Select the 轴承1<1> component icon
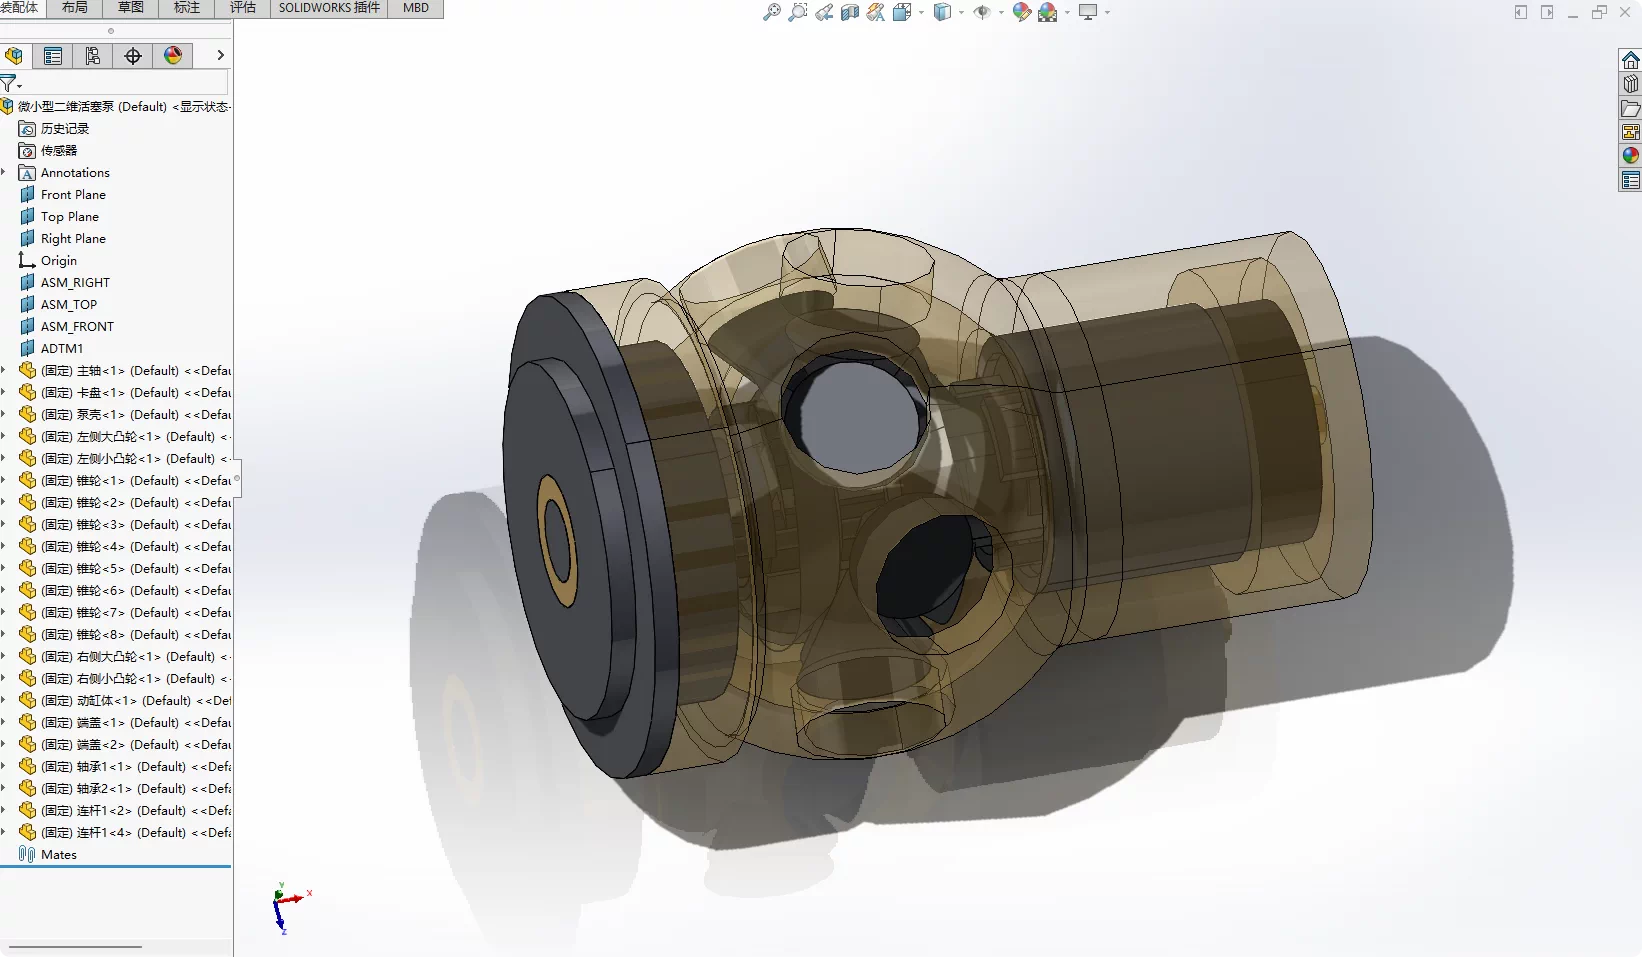Image resolution: width=1642 pixels, height=957 pixels. pyautogui.click(x=27, y=767)
